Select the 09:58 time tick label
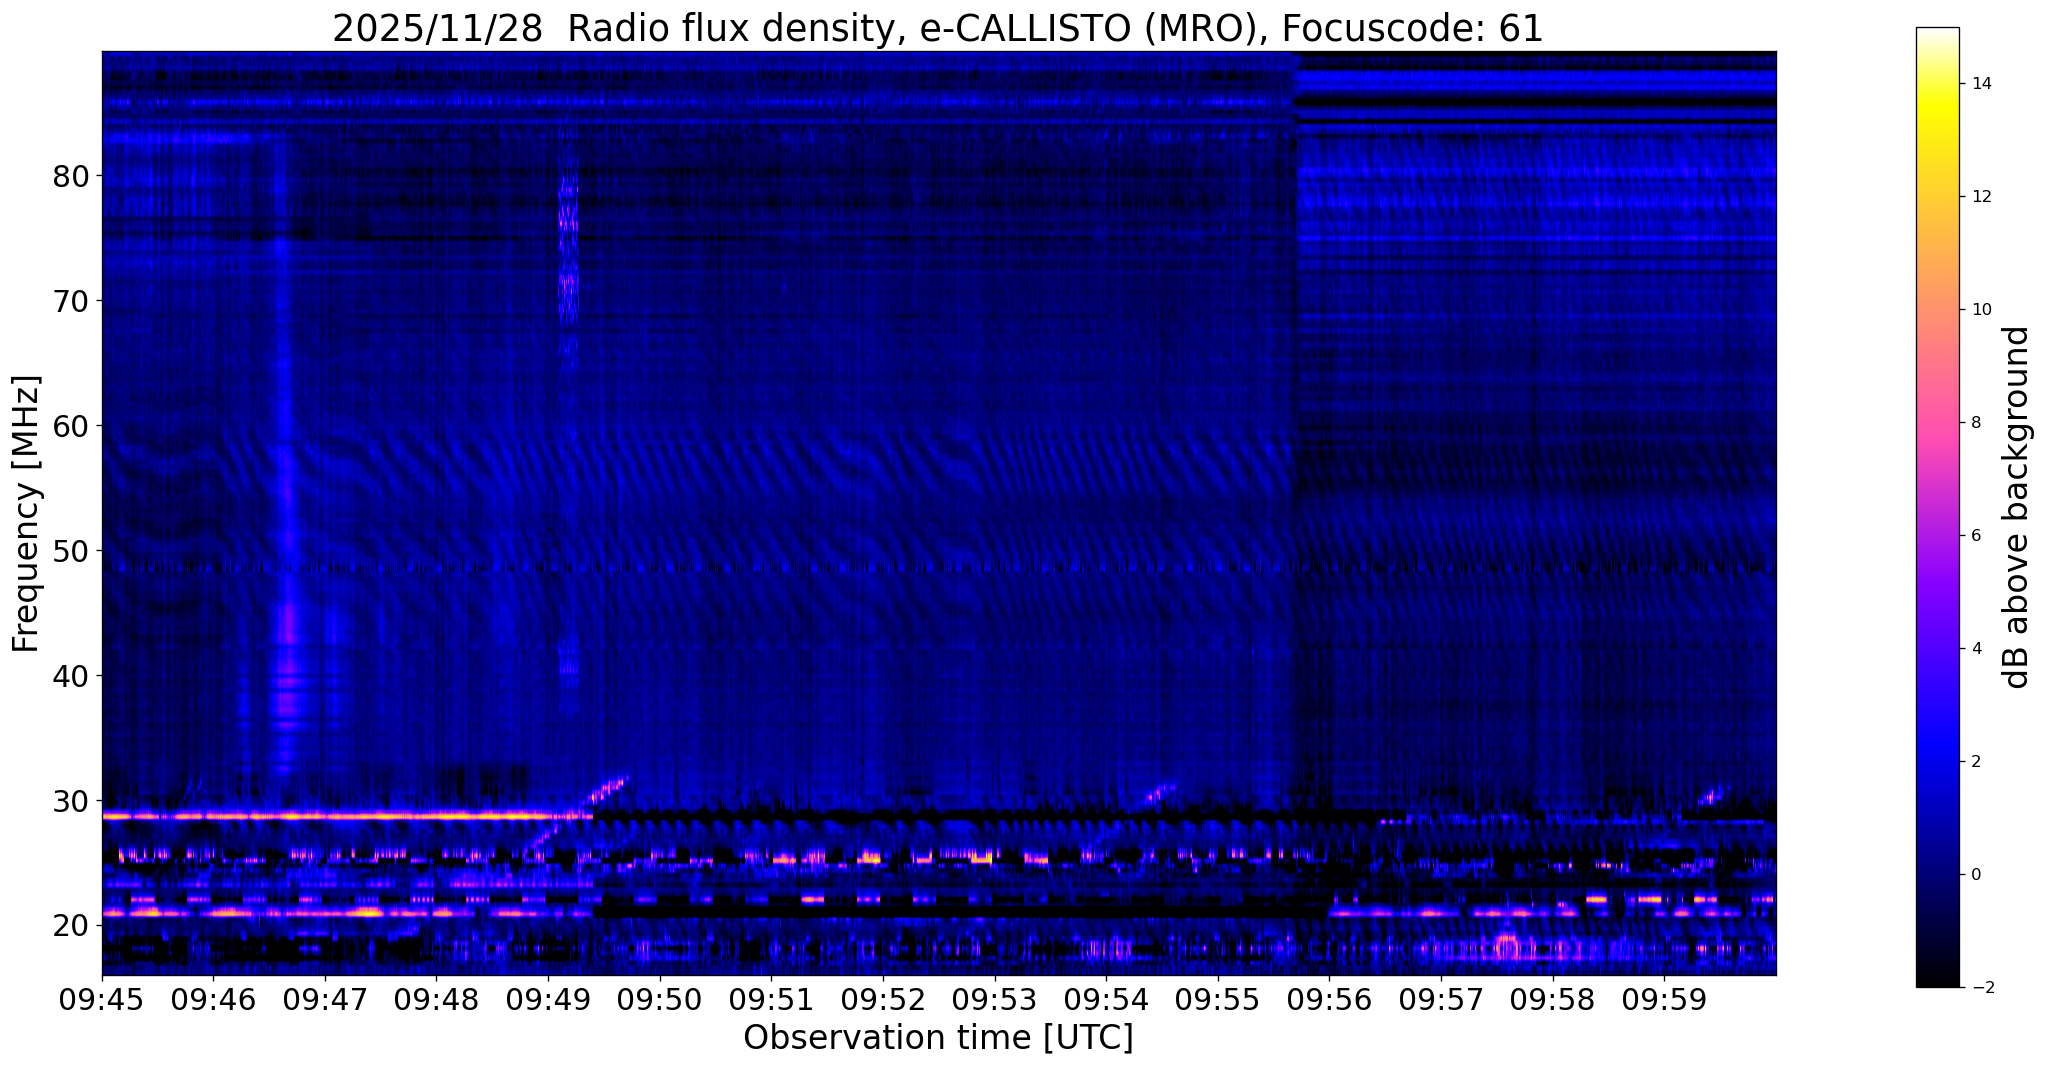Image resolution: width=2047 pixels, height=1067 pixels. point(1552,1000)
